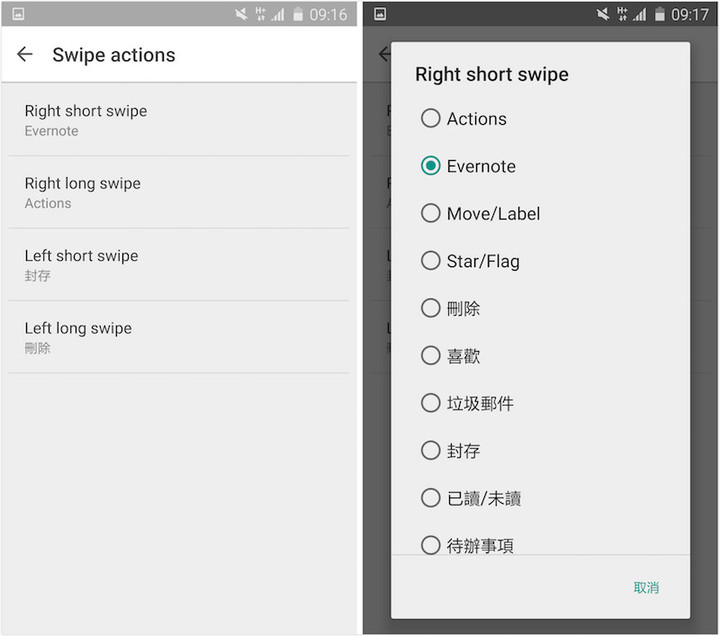The image size is (720, 636).
Task: Choose the Star/Flag radio option
Action: coord(431,261)
